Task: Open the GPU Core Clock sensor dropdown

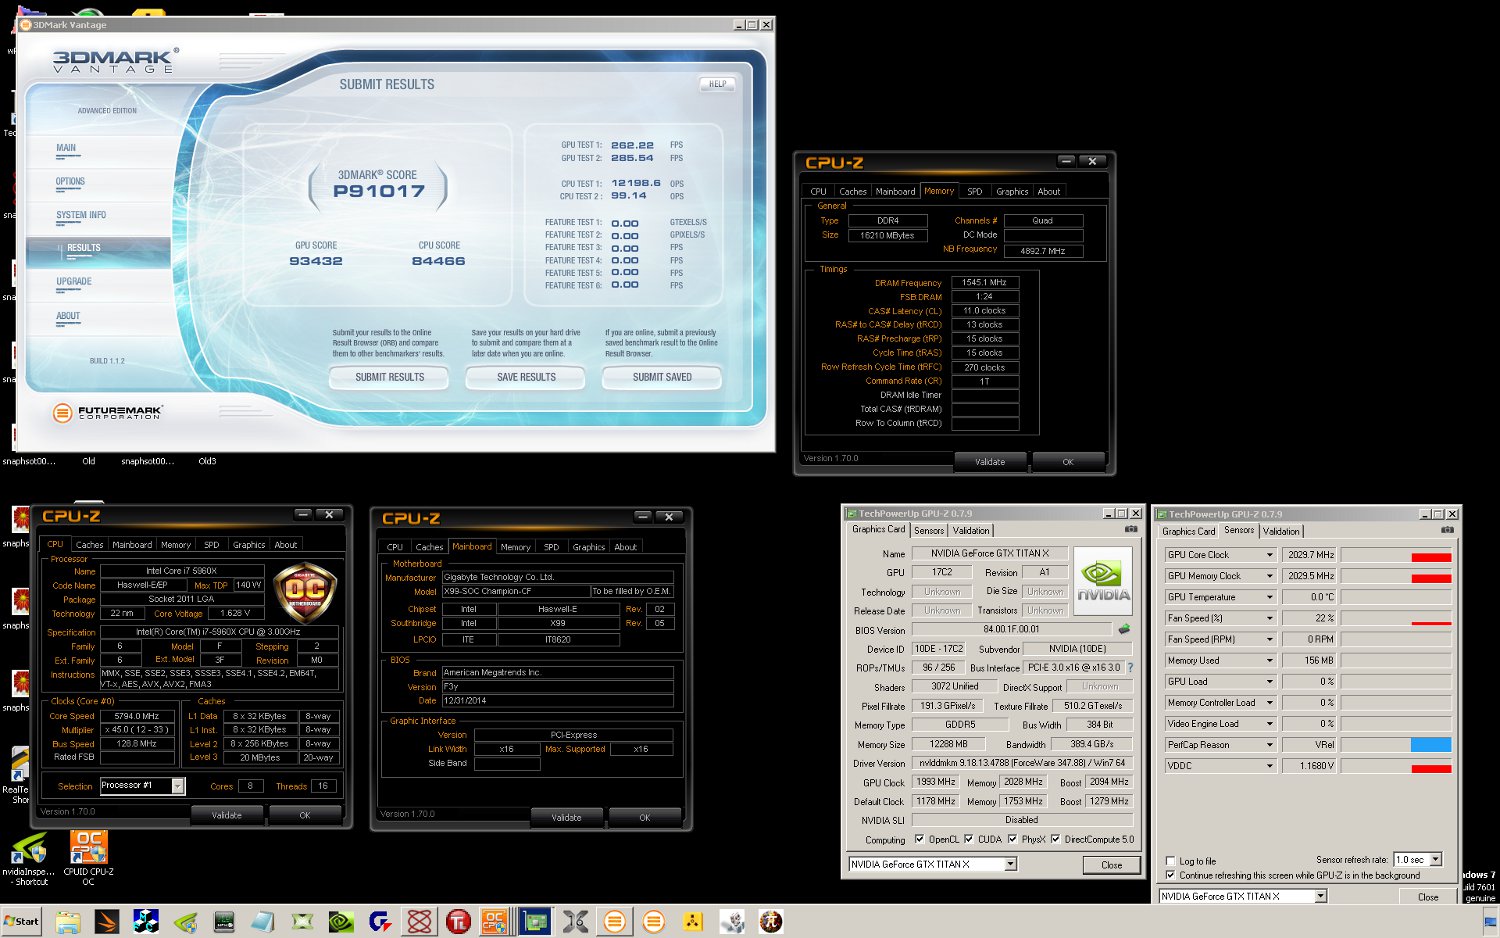Action: pos(1270,555)
